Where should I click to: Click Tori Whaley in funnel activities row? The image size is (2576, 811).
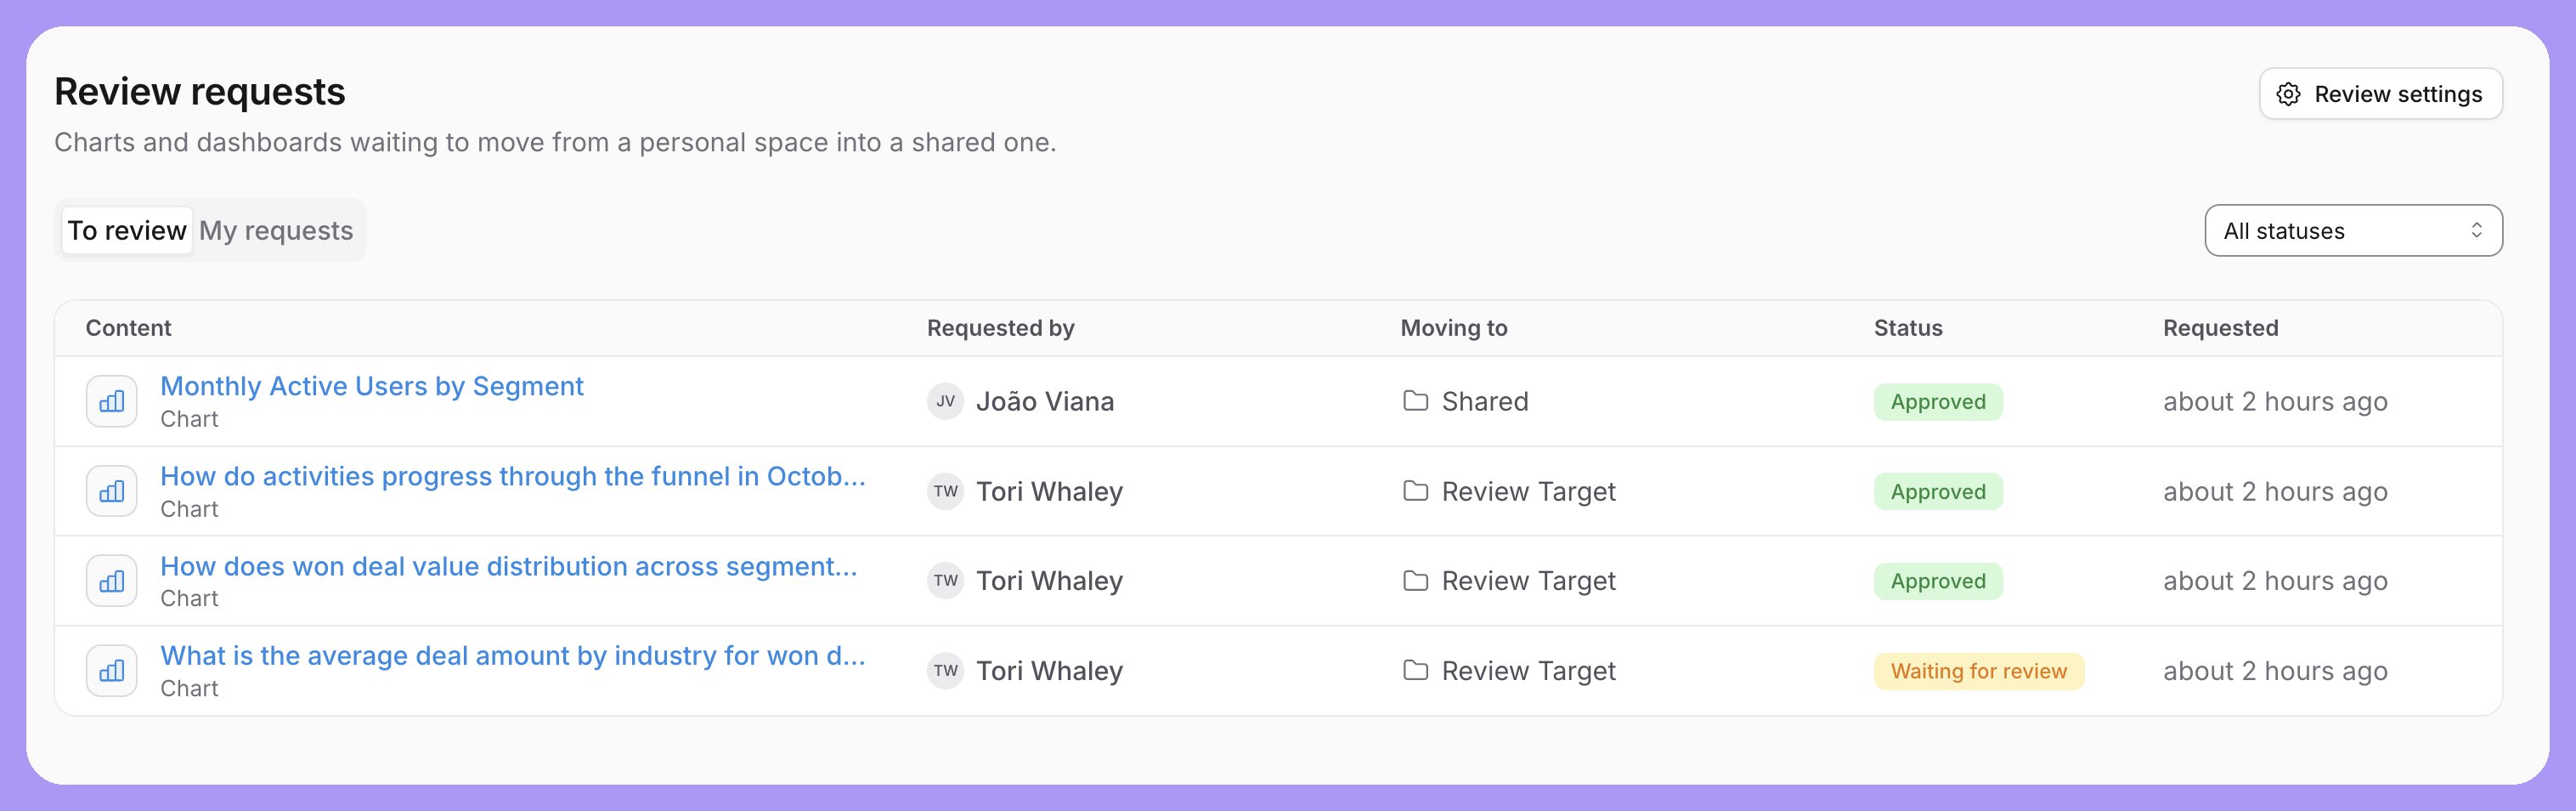click(x=1049, y=492)
